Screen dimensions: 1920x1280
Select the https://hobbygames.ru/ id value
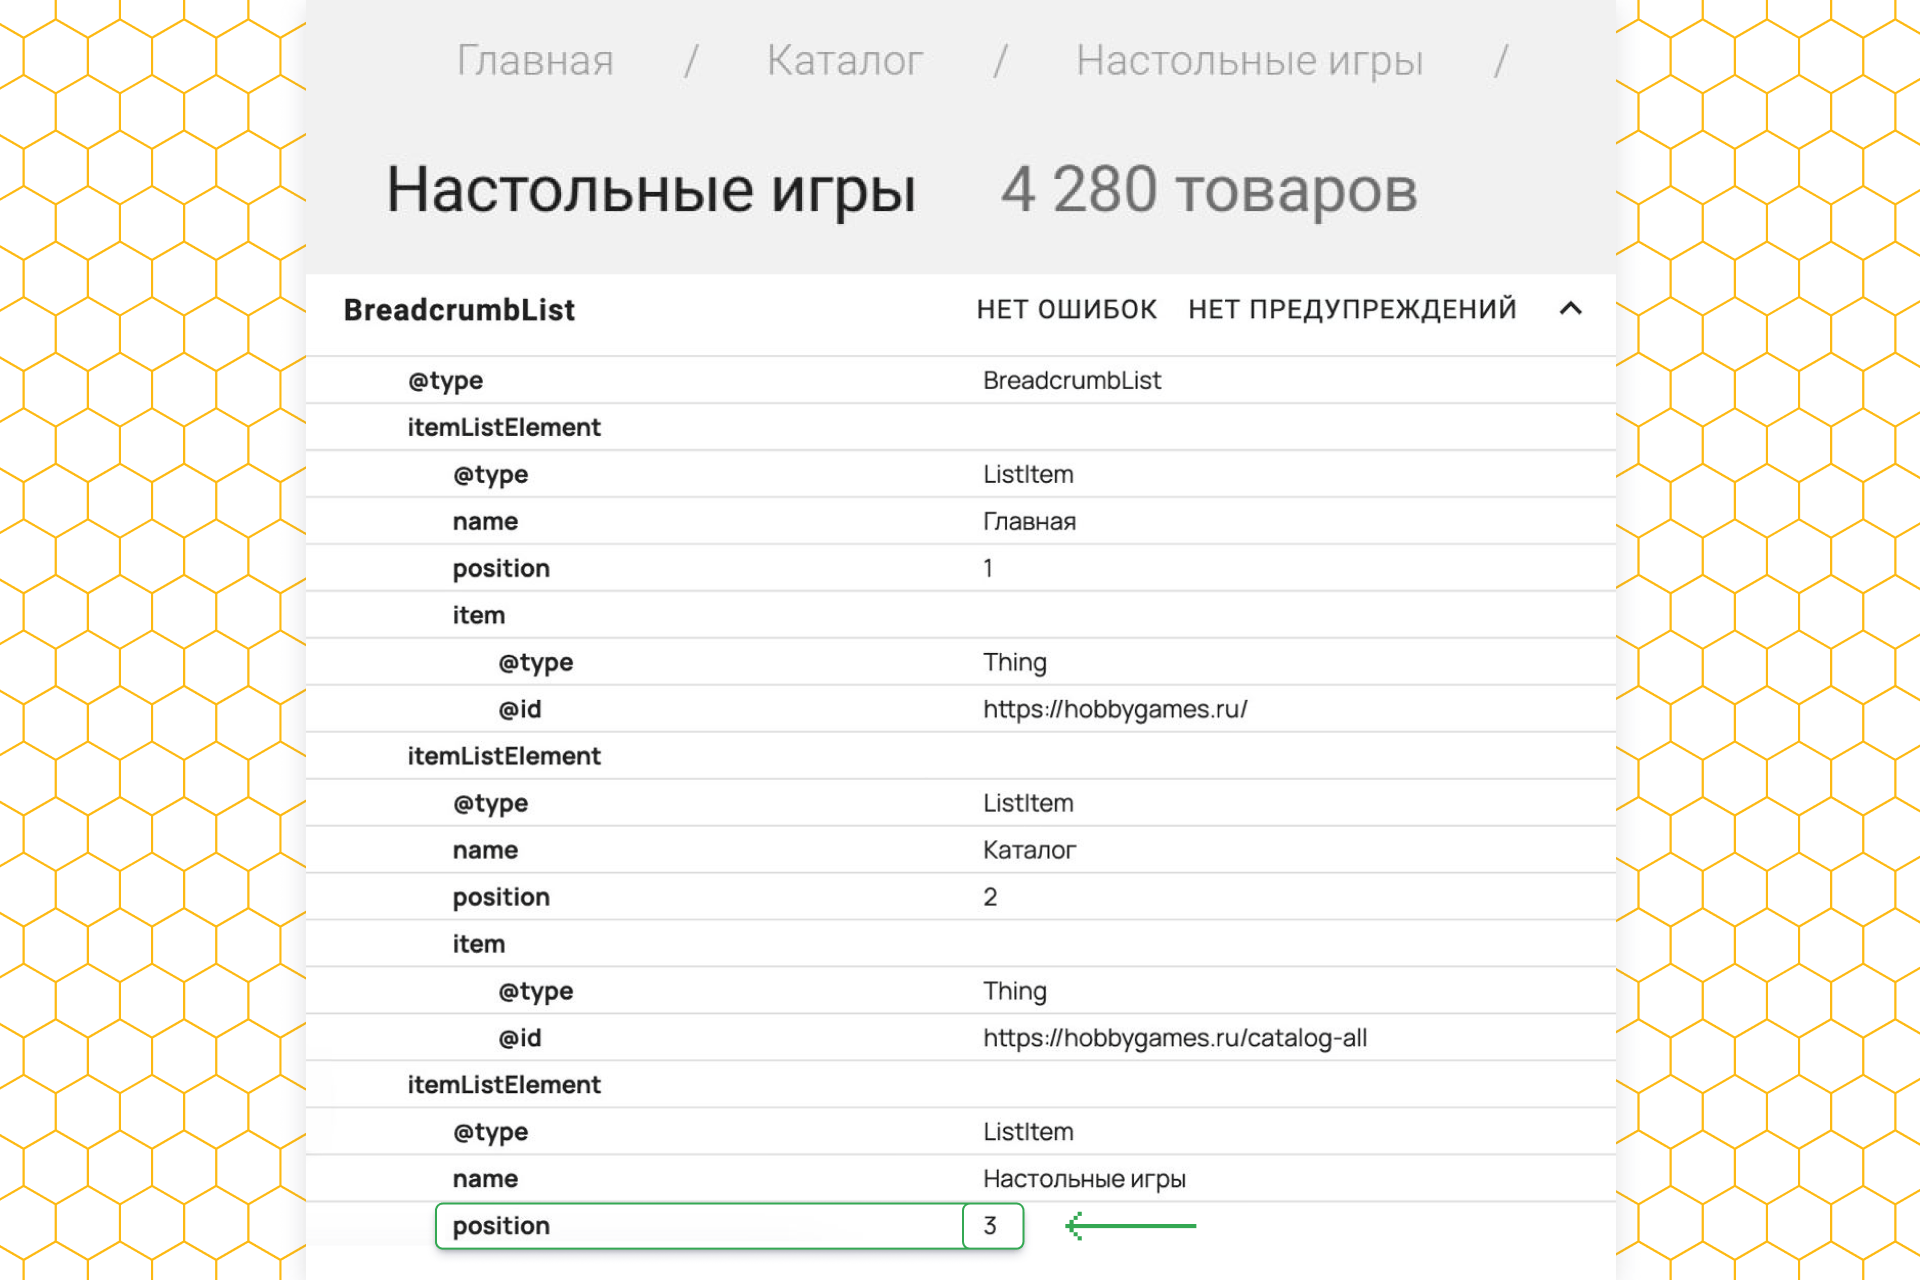(x=1114, y=709)
